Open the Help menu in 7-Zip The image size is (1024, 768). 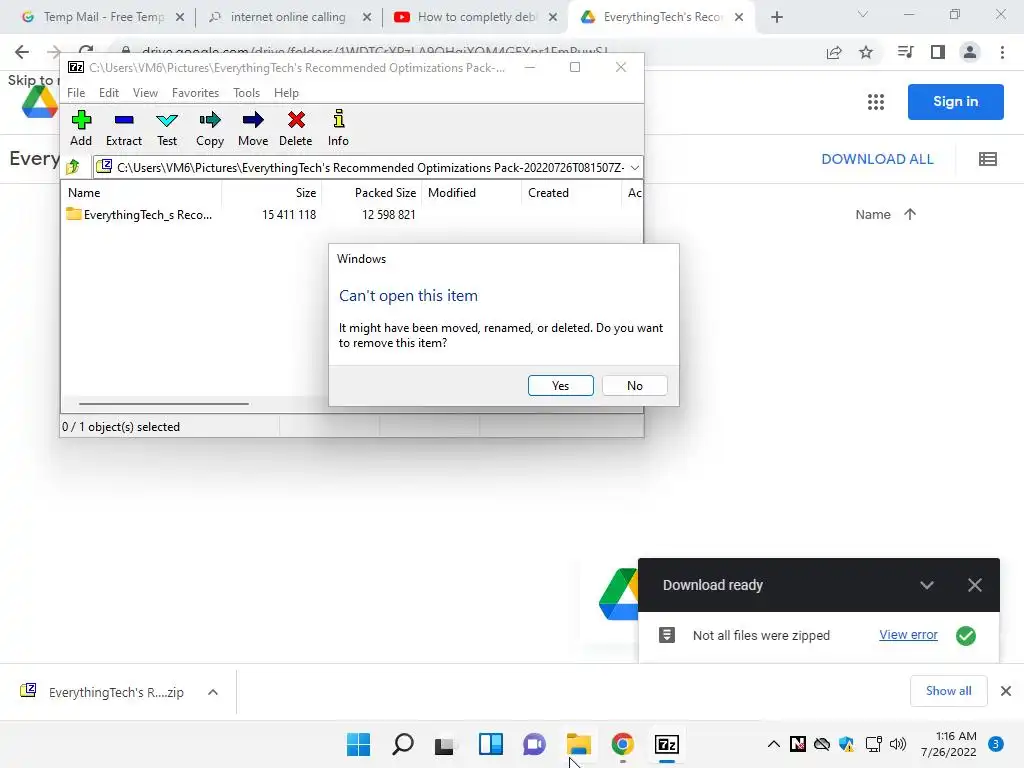coord(286,93)
